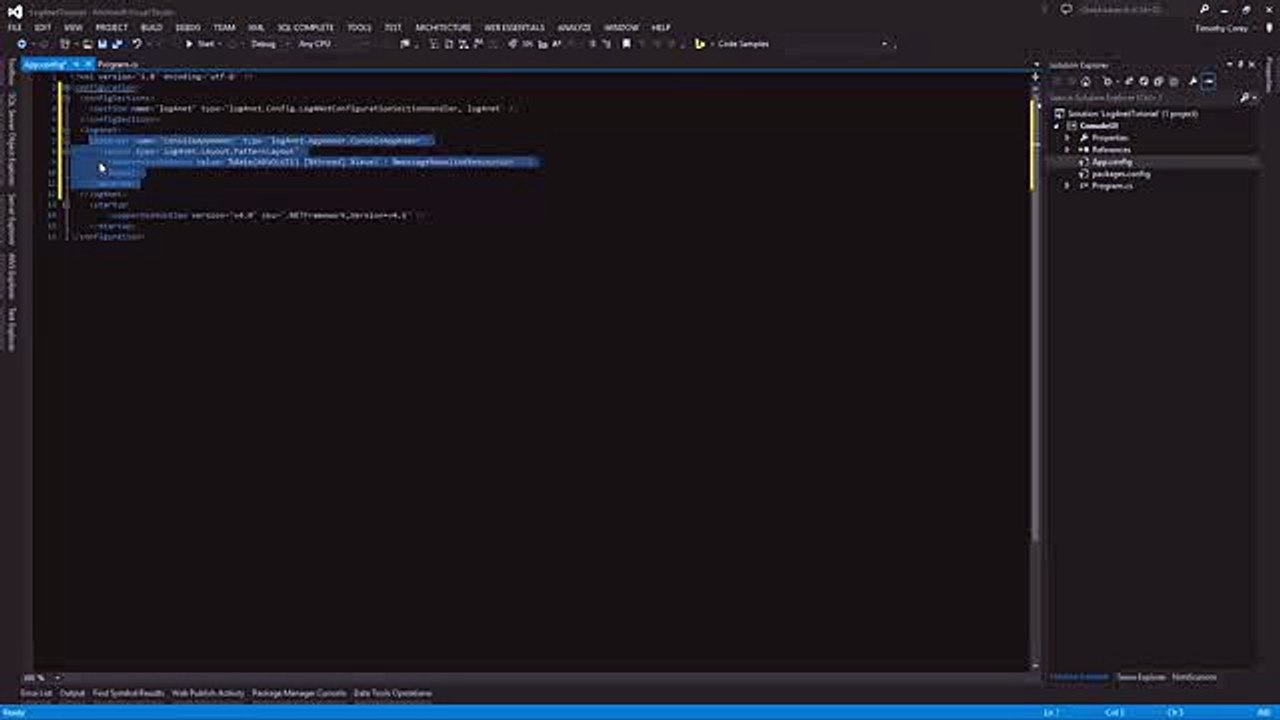The width and height of the screenshot is (1280, 720).
Task: Open the Code Samples dropdown arrow
Action: tap(884, 44)
